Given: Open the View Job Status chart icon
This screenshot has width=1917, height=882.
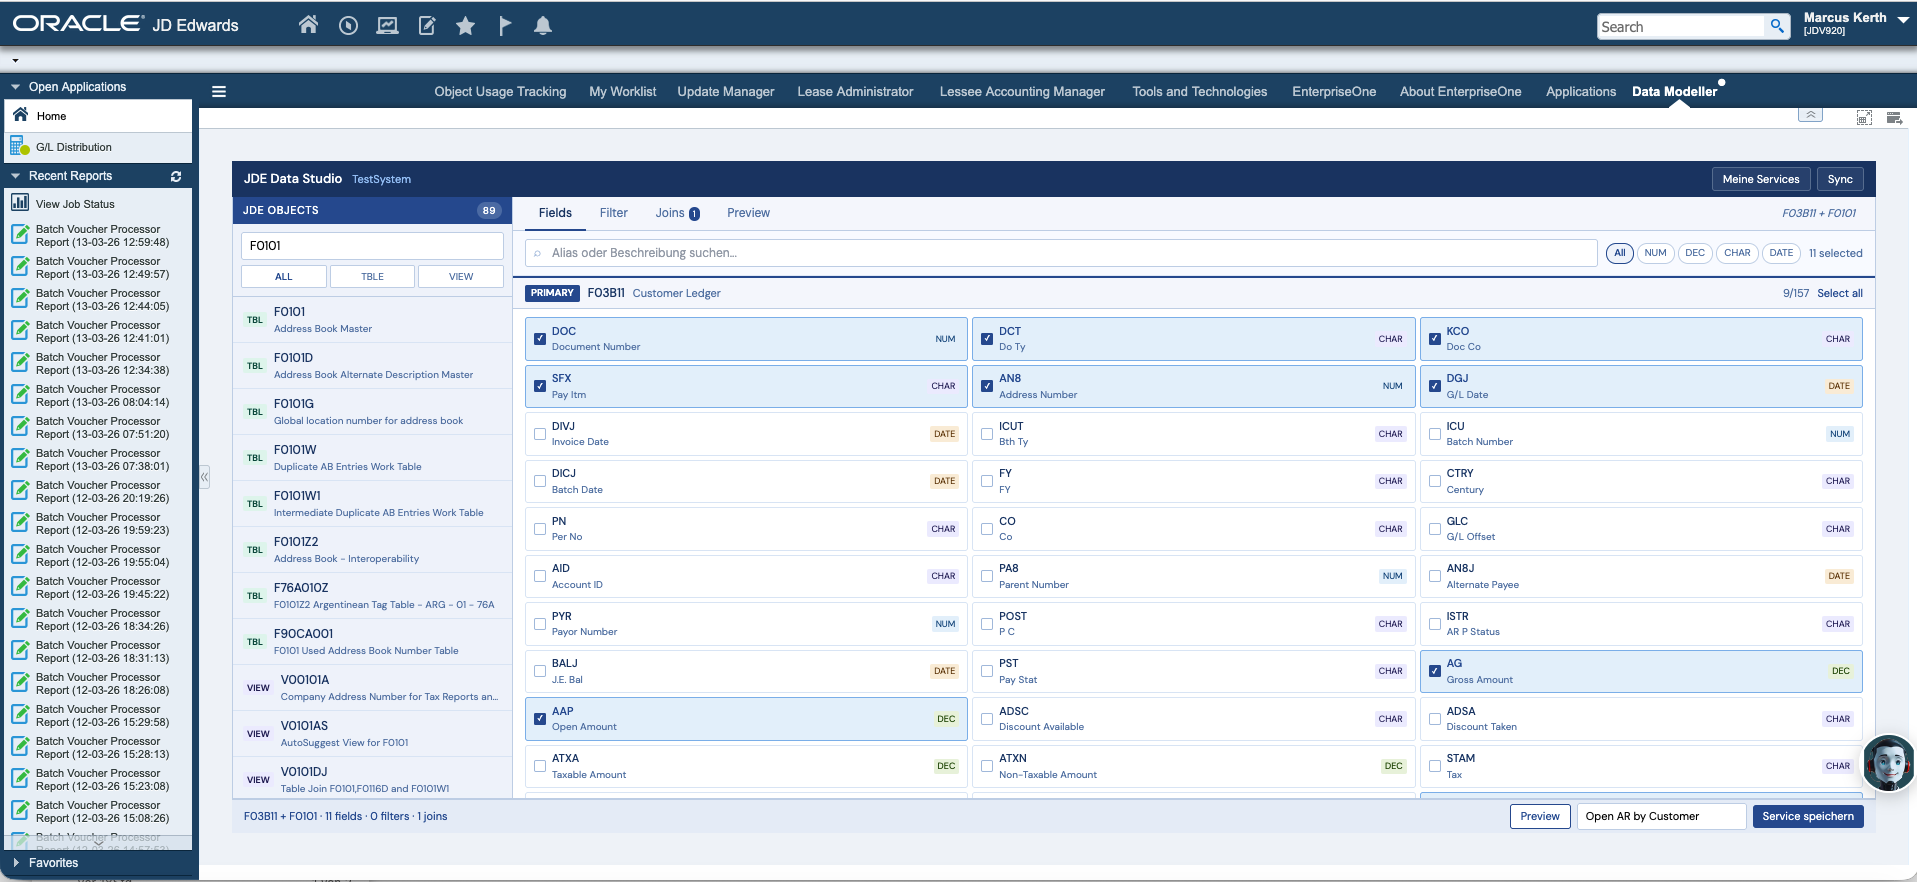Looking at the screenshot, I should pyautogui.click(x=20, y=203).
